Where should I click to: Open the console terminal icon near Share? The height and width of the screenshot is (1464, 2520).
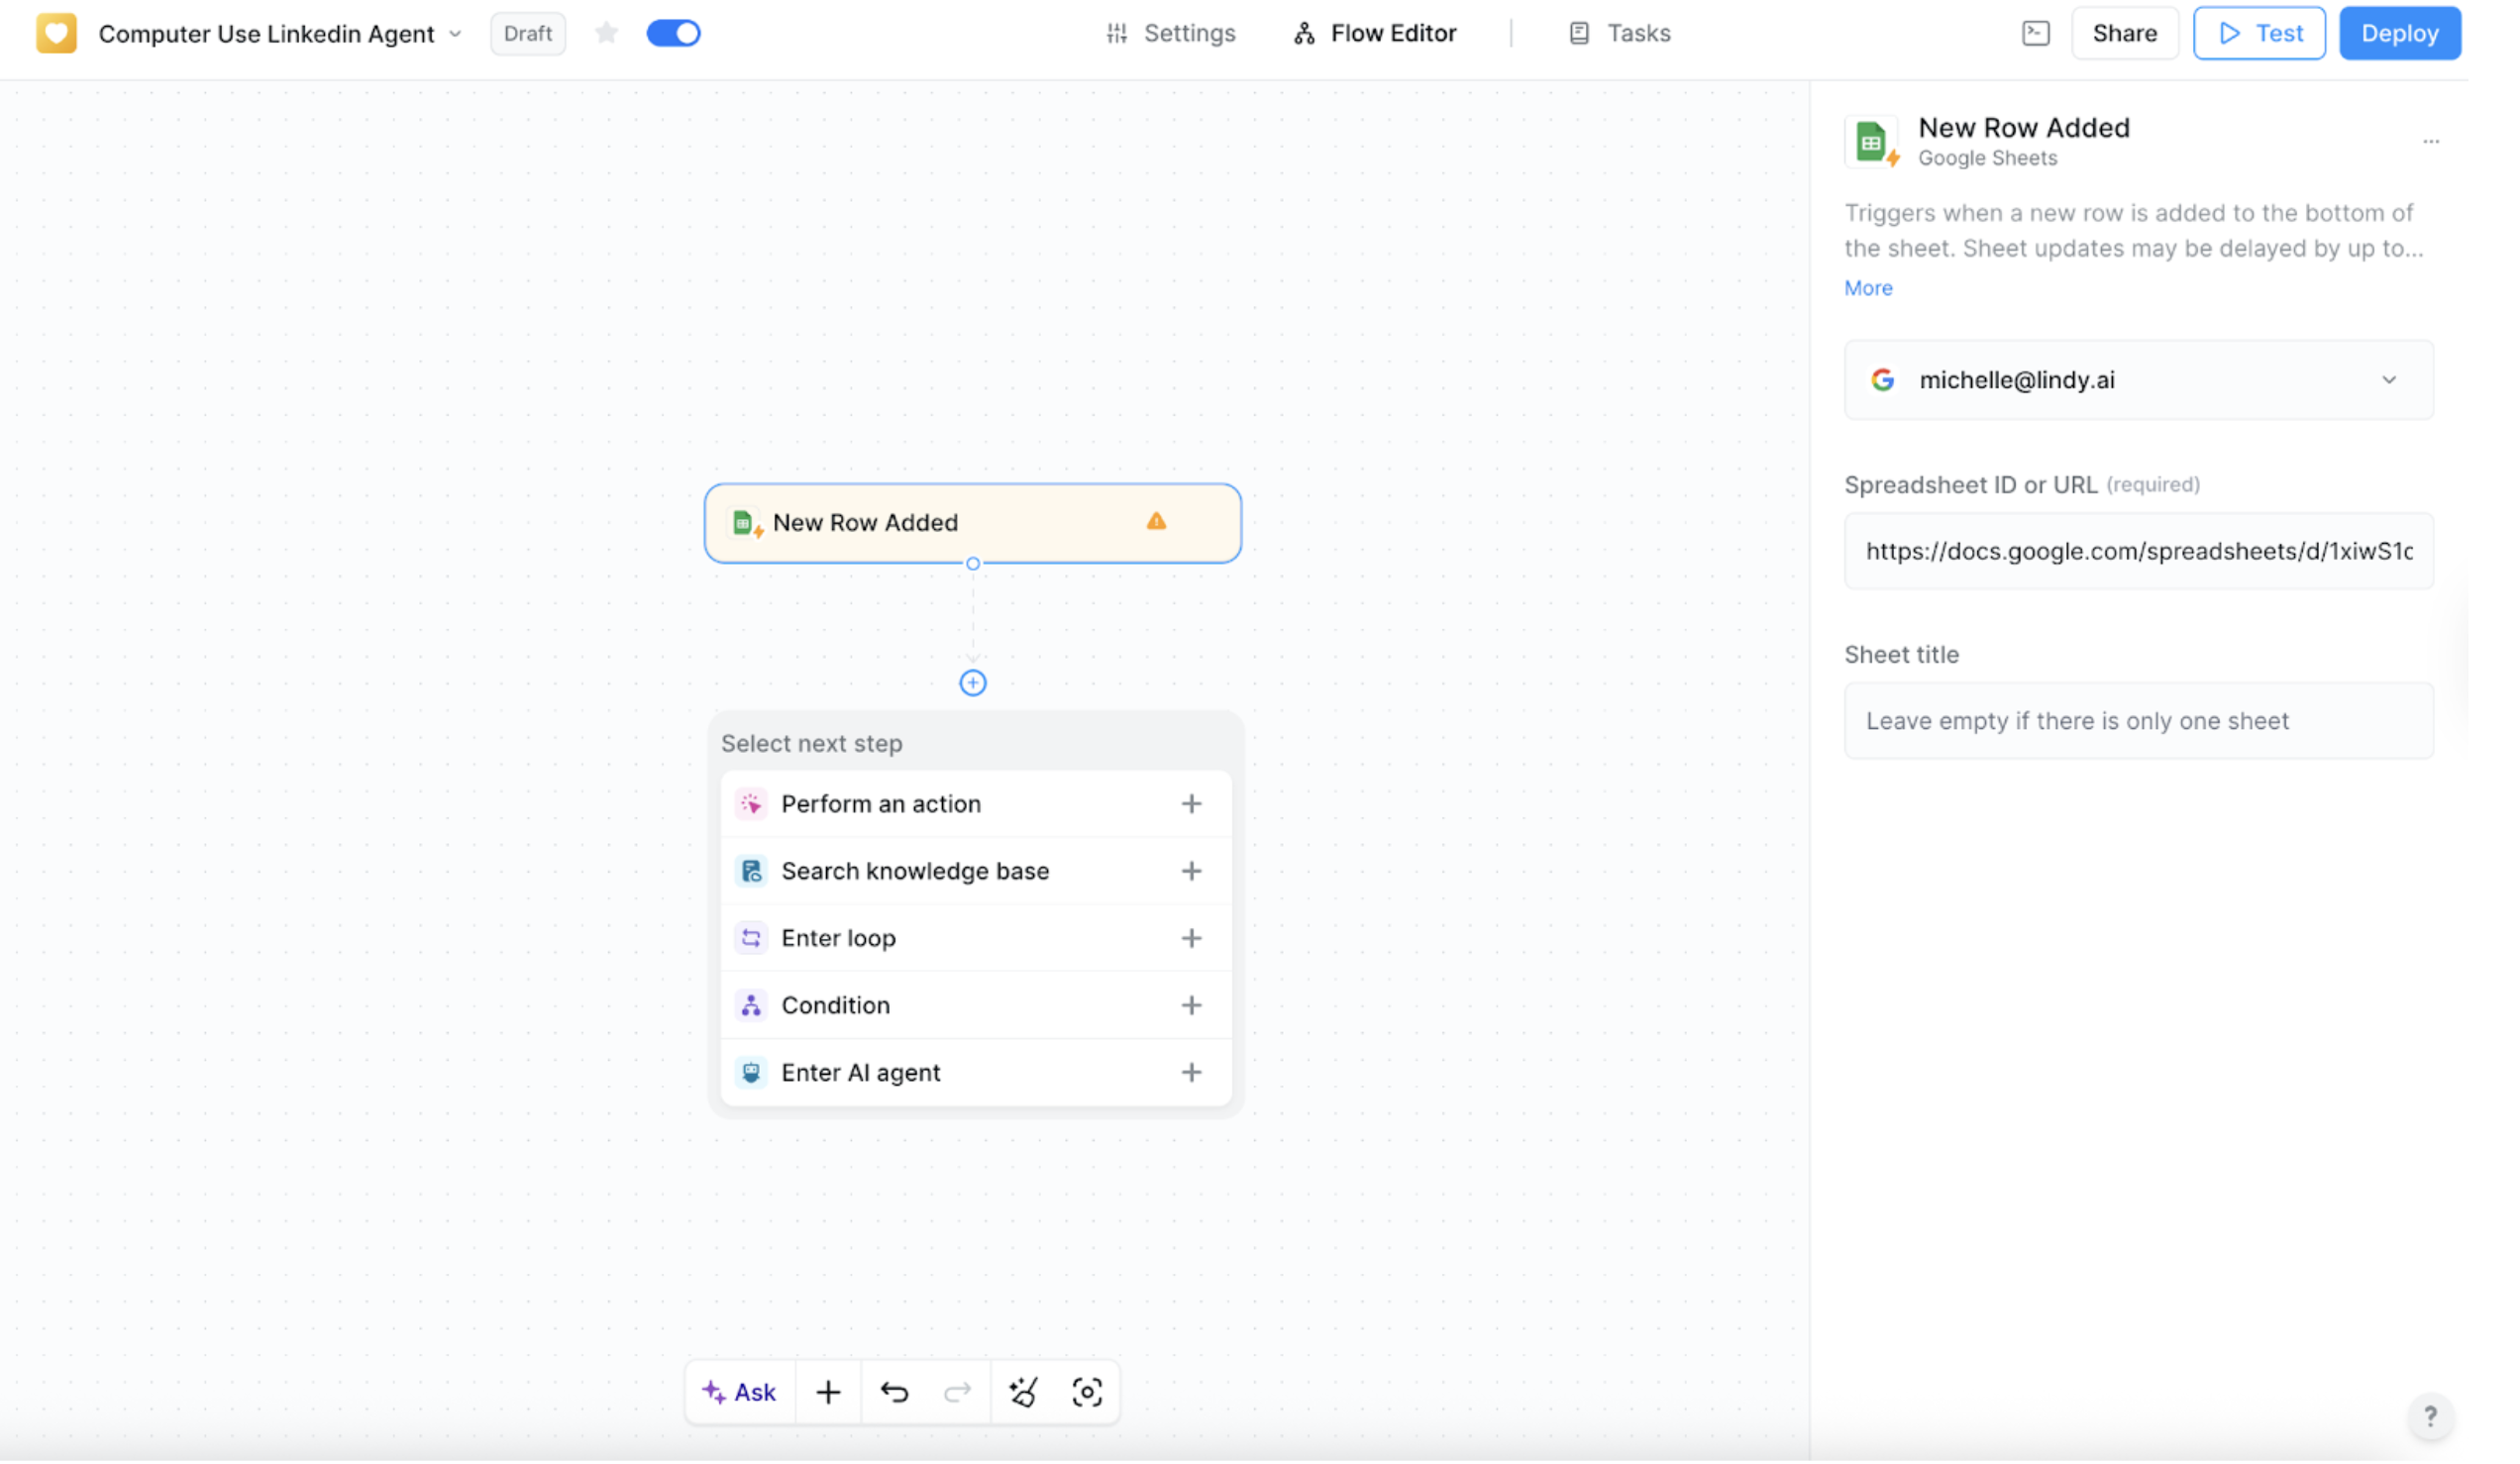2037,32
